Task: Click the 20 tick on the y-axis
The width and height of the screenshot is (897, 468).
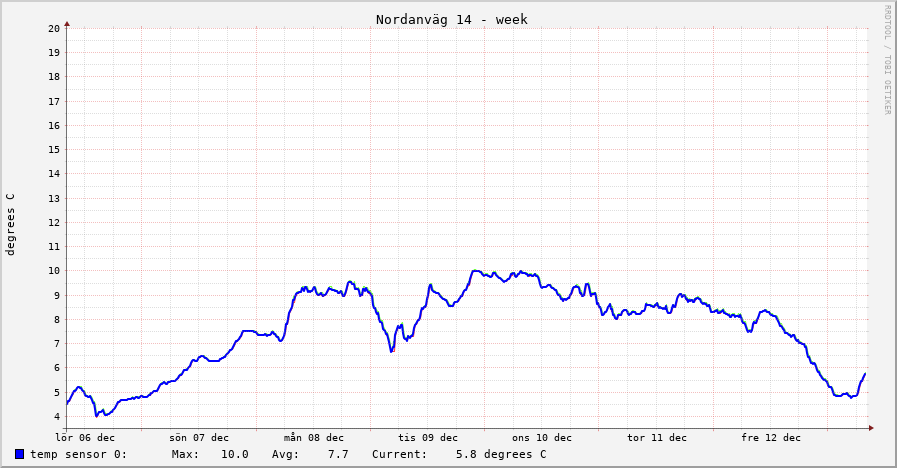Action: pyautogui.click(x=55, y=28)
